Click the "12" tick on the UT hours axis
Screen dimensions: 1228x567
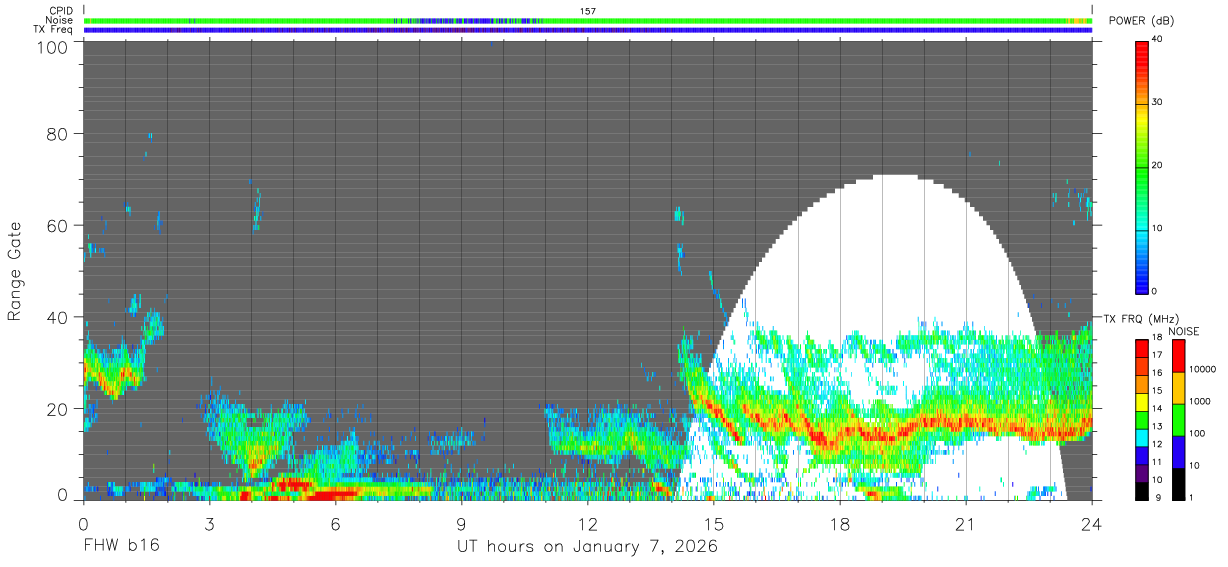tap(588, 523)
